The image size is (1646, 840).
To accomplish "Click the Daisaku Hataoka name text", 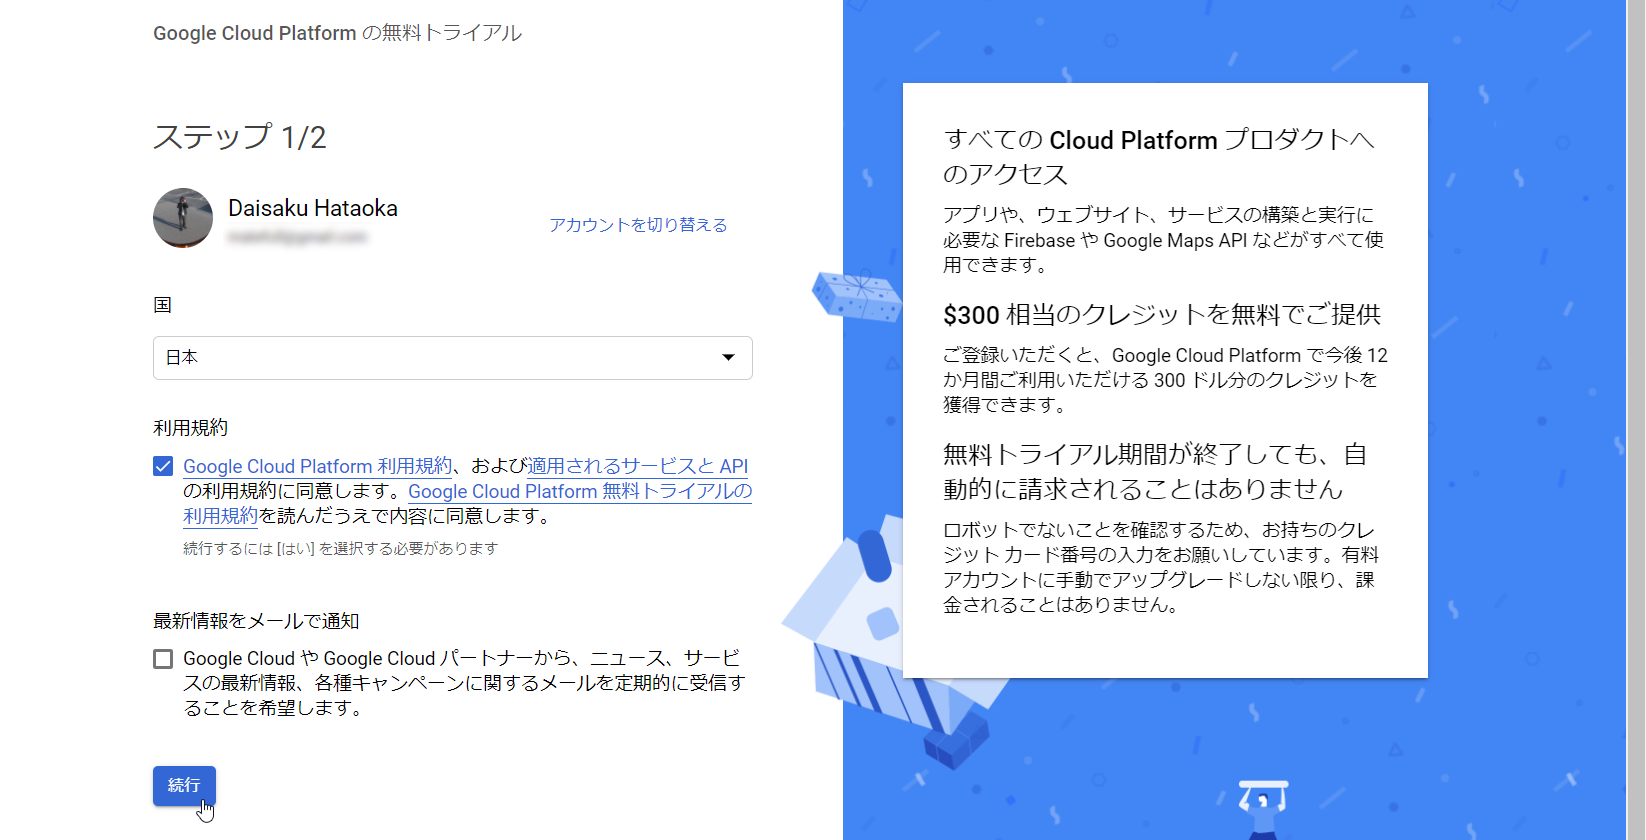I will point(313,208).
